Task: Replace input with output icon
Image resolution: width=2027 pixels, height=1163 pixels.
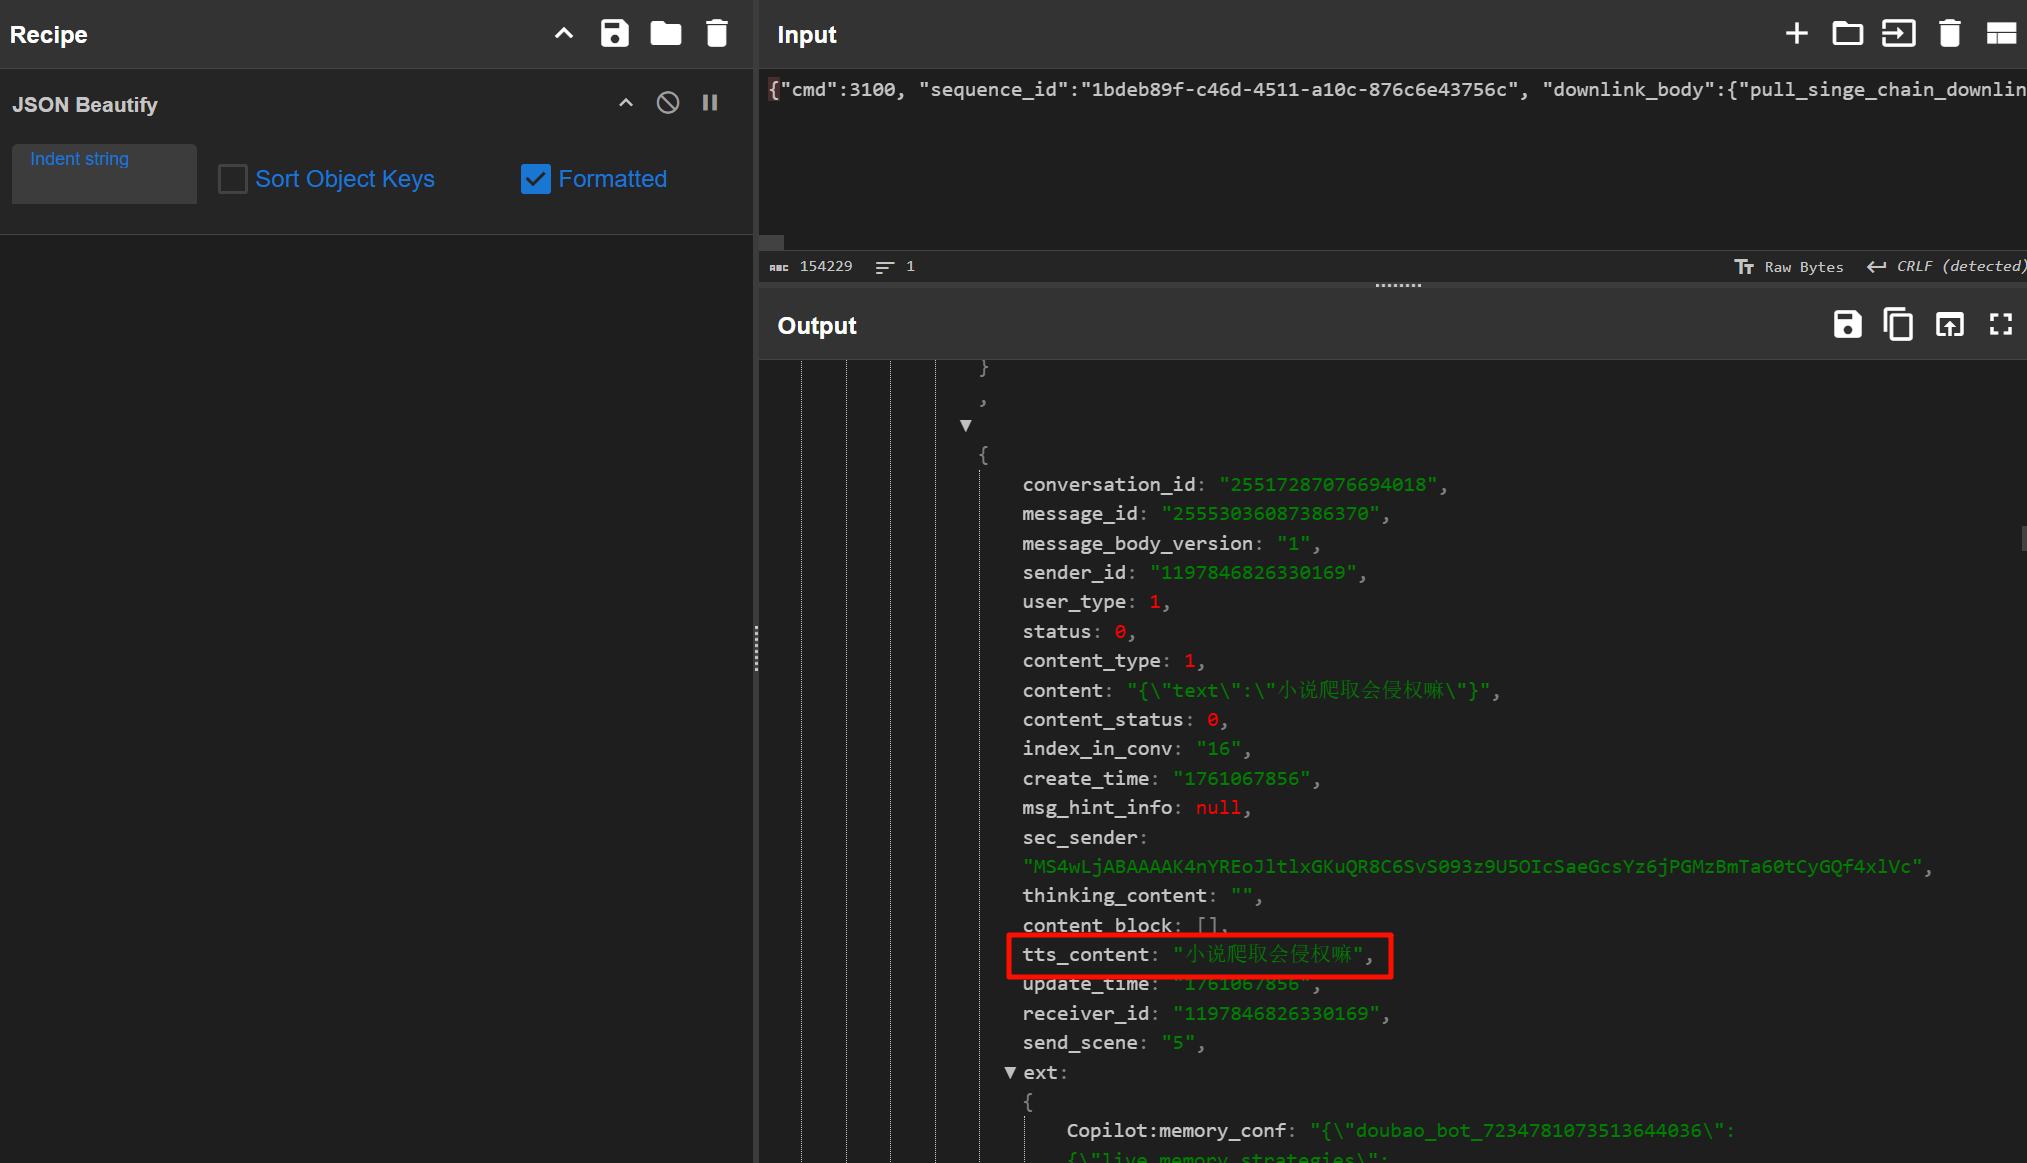Action: (x=1949, y=324)
